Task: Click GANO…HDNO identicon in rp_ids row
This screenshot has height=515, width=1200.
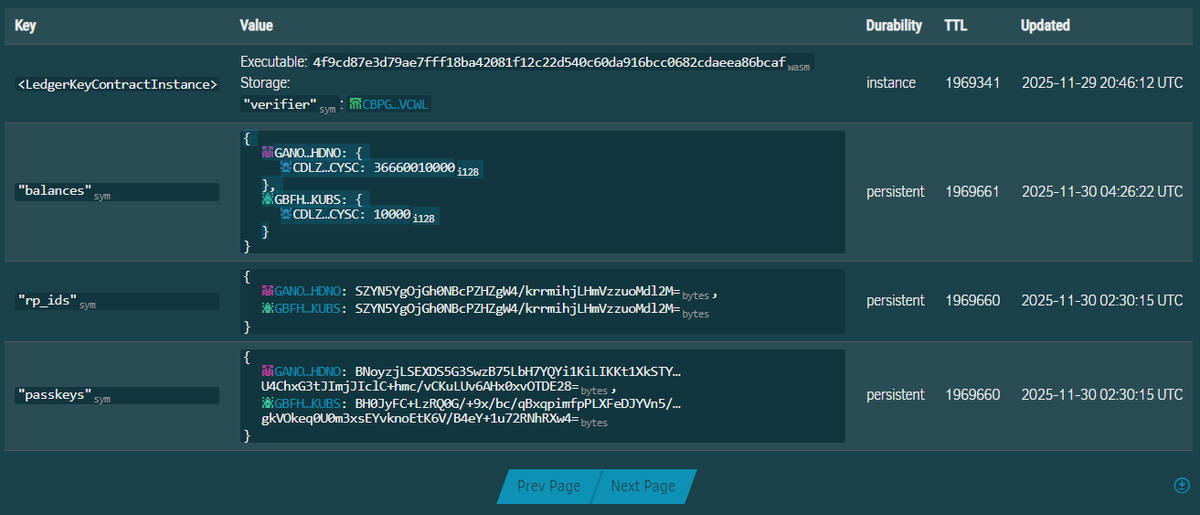Action: [267, 290]
